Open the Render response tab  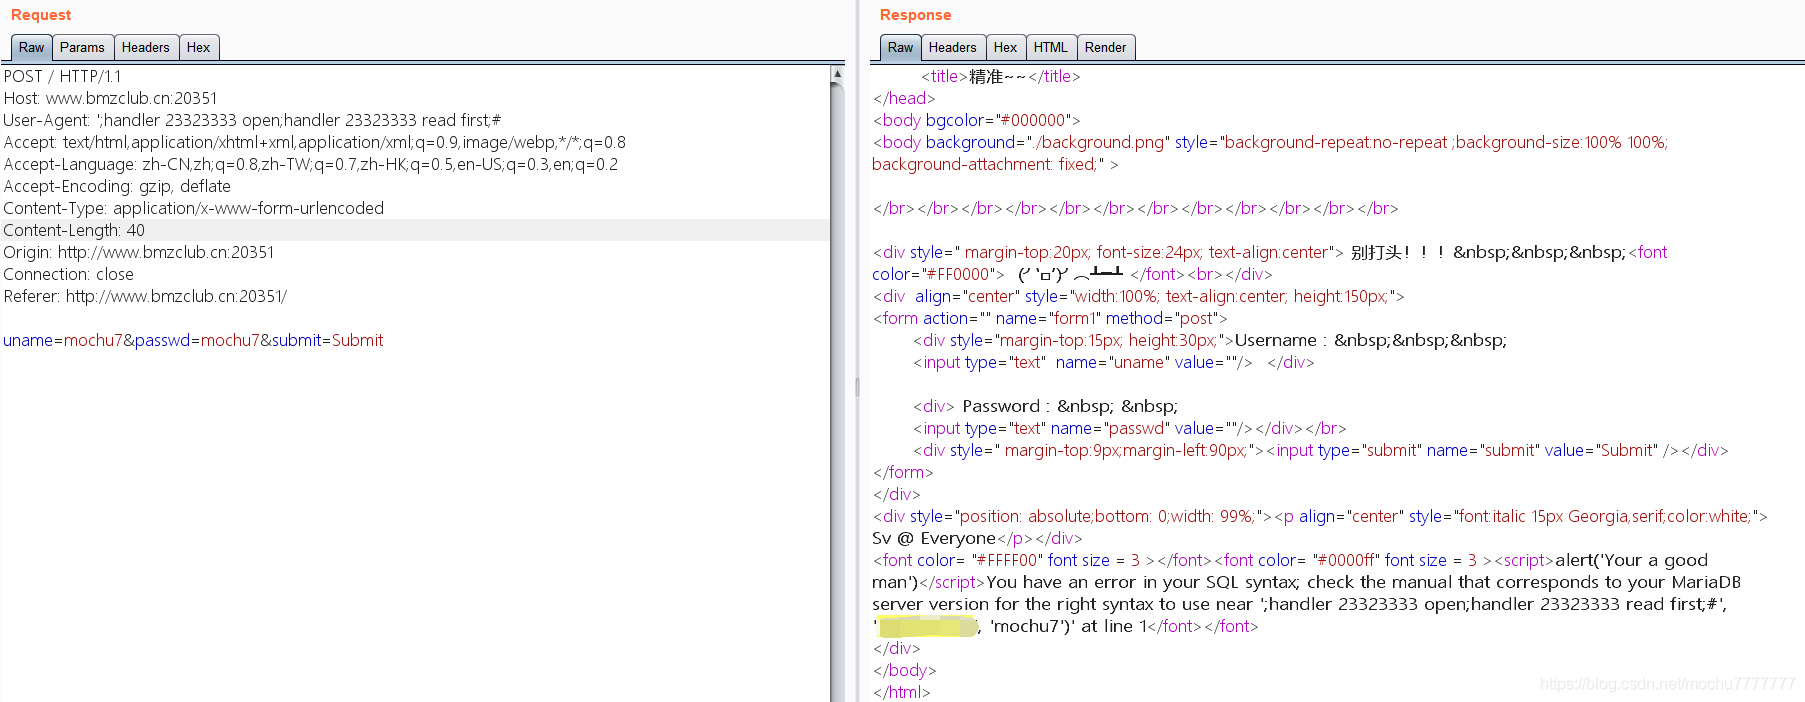[1106, 47]
